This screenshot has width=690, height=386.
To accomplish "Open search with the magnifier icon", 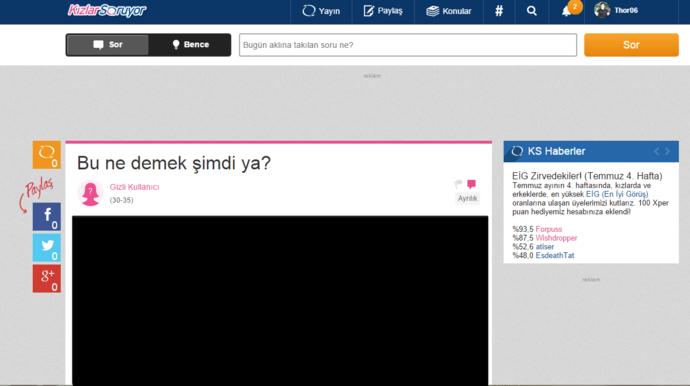I will tap(532, 11).
